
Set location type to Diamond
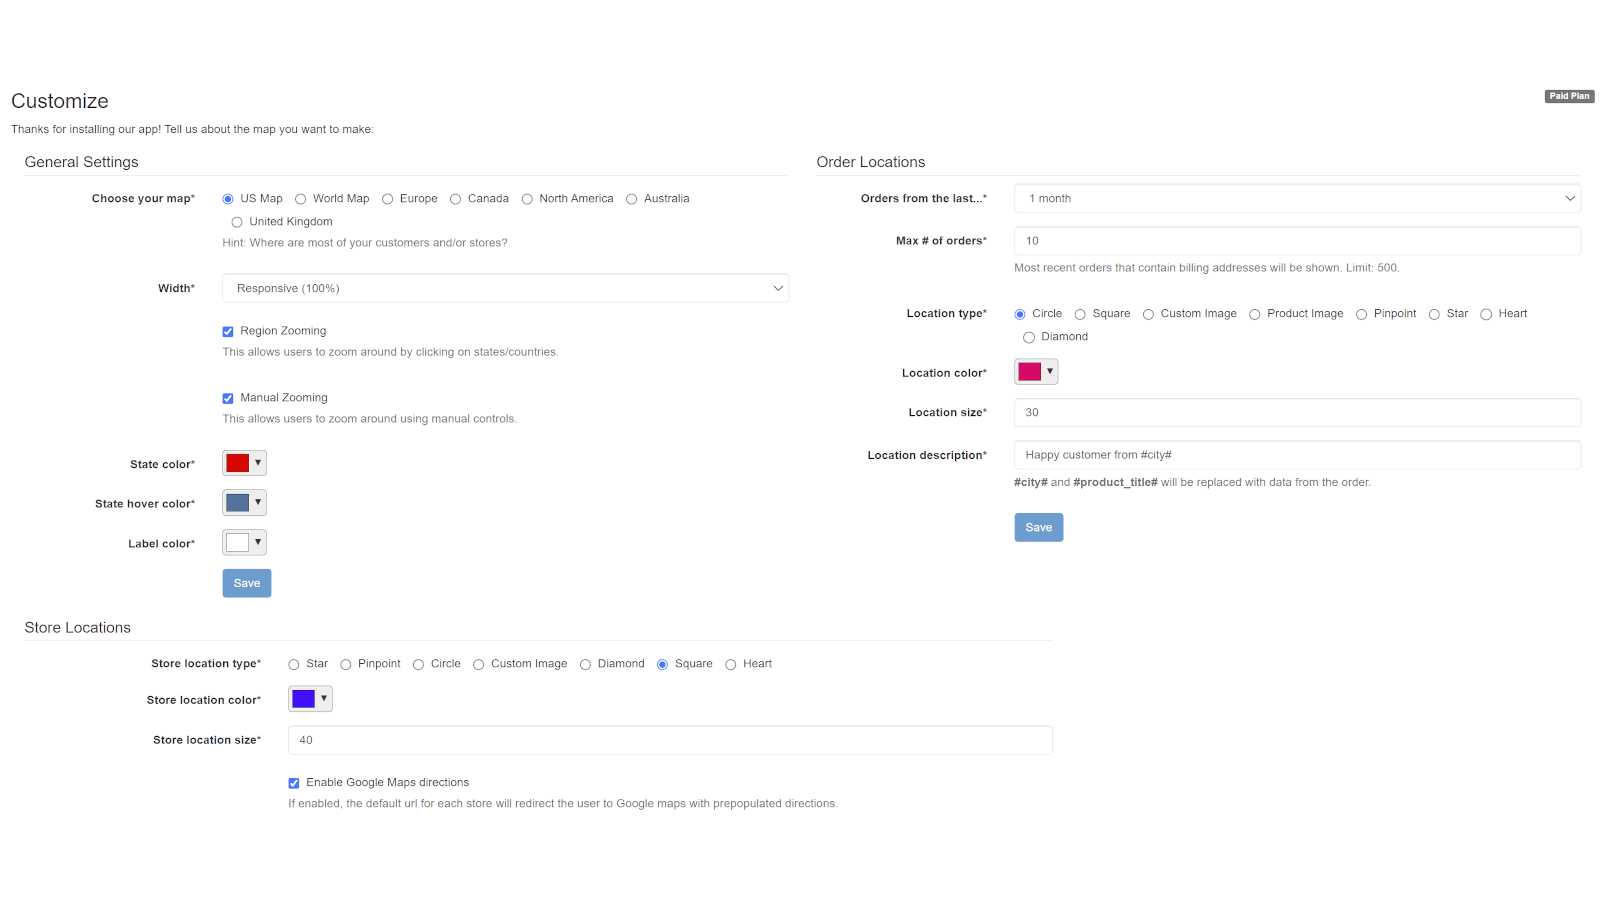[1028, 337]
